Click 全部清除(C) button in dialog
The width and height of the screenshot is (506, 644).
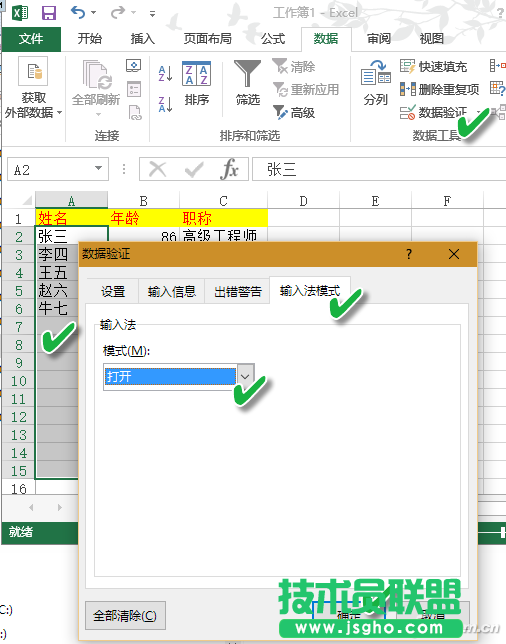(125, 616)
